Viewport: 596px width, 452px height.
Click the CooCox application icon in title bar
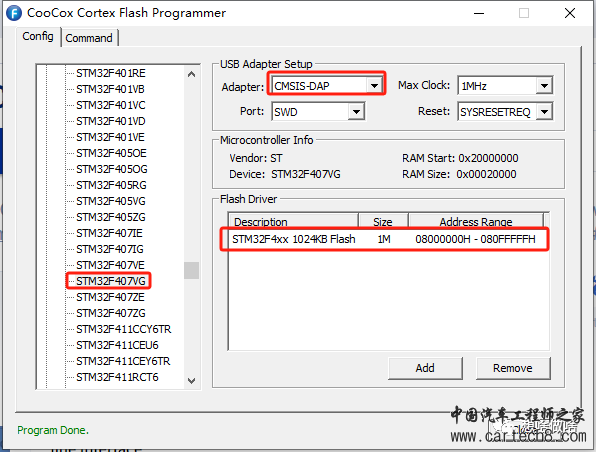pyautogui.click(x=14, y=13)
